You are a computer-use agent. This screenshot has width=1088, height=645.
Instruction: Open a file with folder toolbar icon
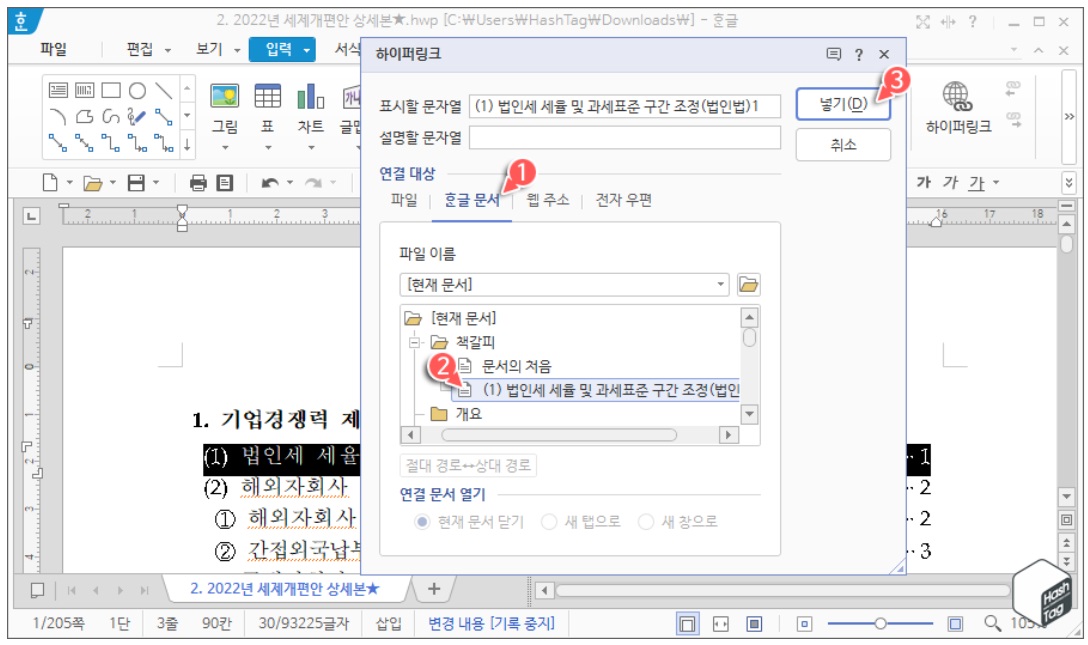(x=92, y=183)
